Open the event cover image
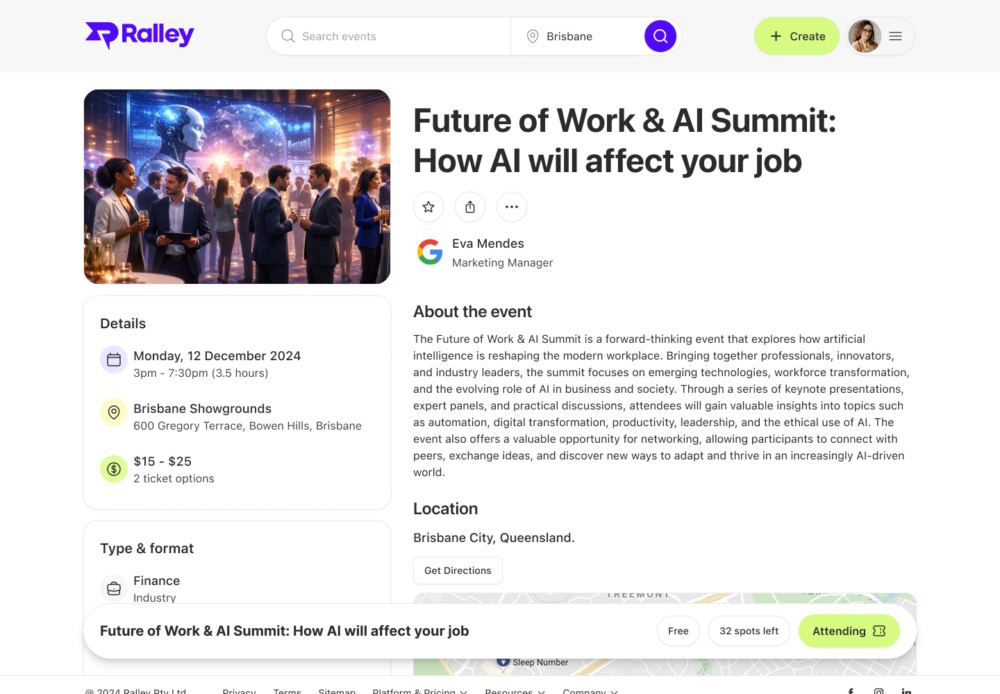The image size is (1000, 694). (x=237, y=187)
